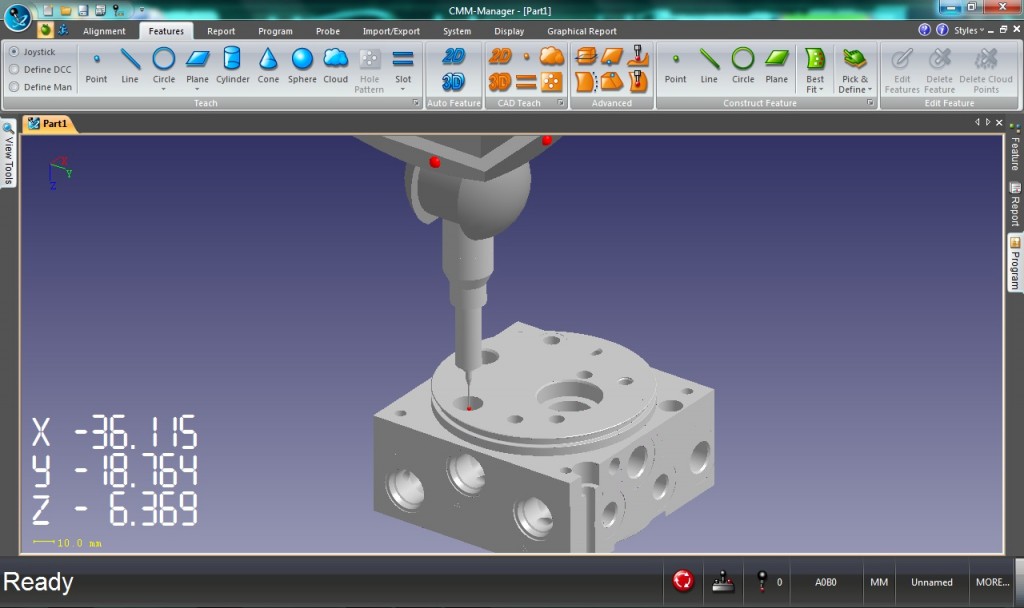The image size is (1024, 608).
Task: Select the orange slot CAD Teach icon
Action: point(526,82)
